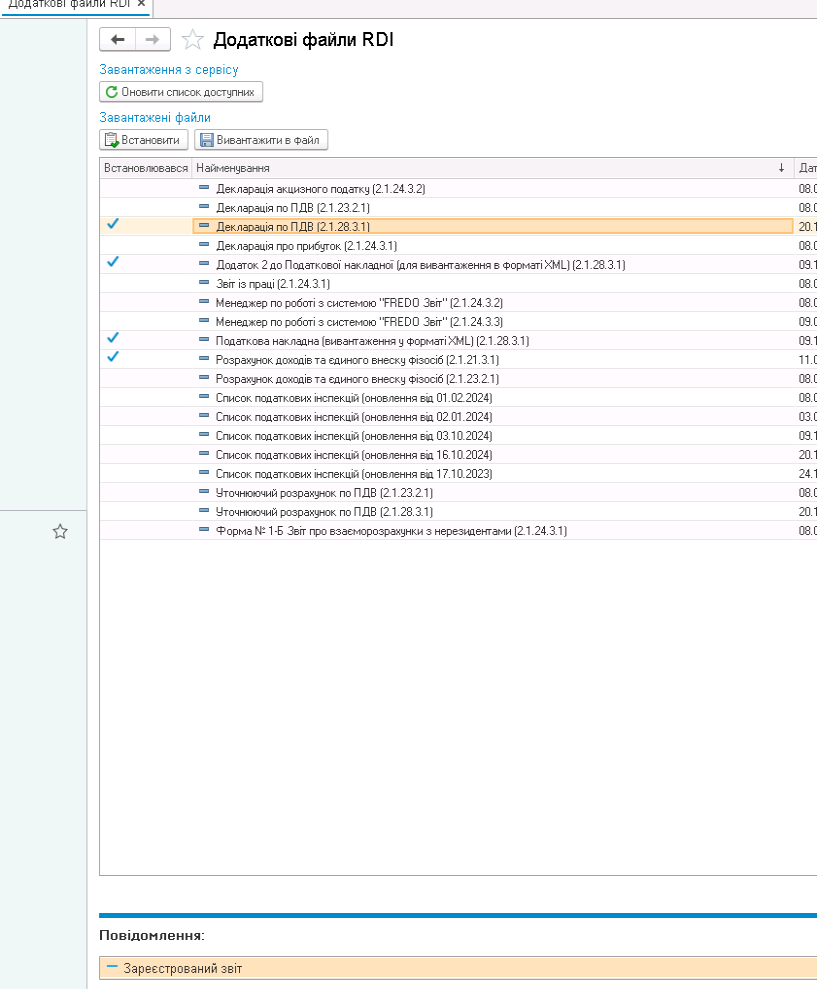The height and width of the screenshot is (989, 817).
Task: Click the Зареєстрований звіт message
Action: [183, 969]
